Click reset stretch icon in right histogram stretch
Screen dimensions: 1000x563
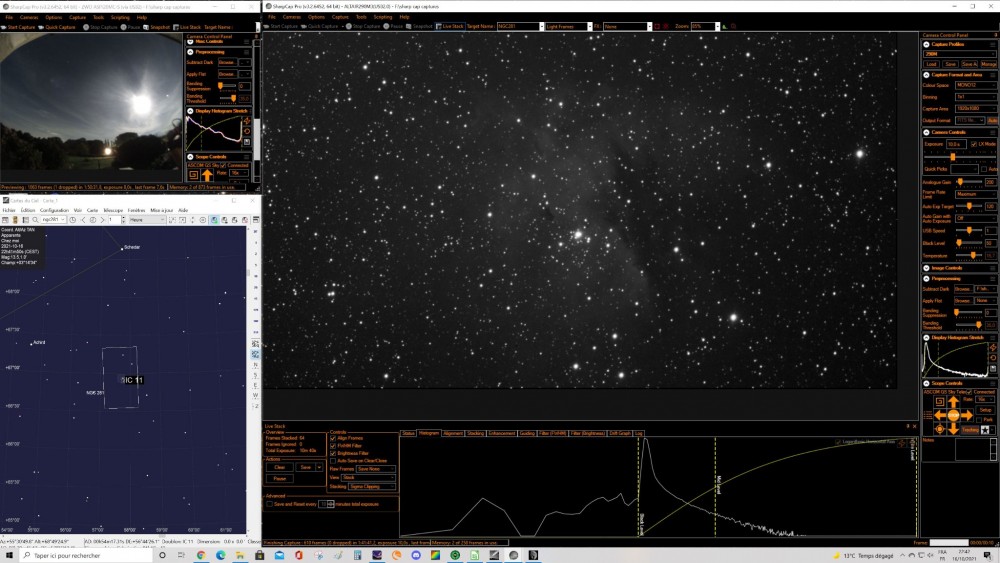tap(993, 358)
